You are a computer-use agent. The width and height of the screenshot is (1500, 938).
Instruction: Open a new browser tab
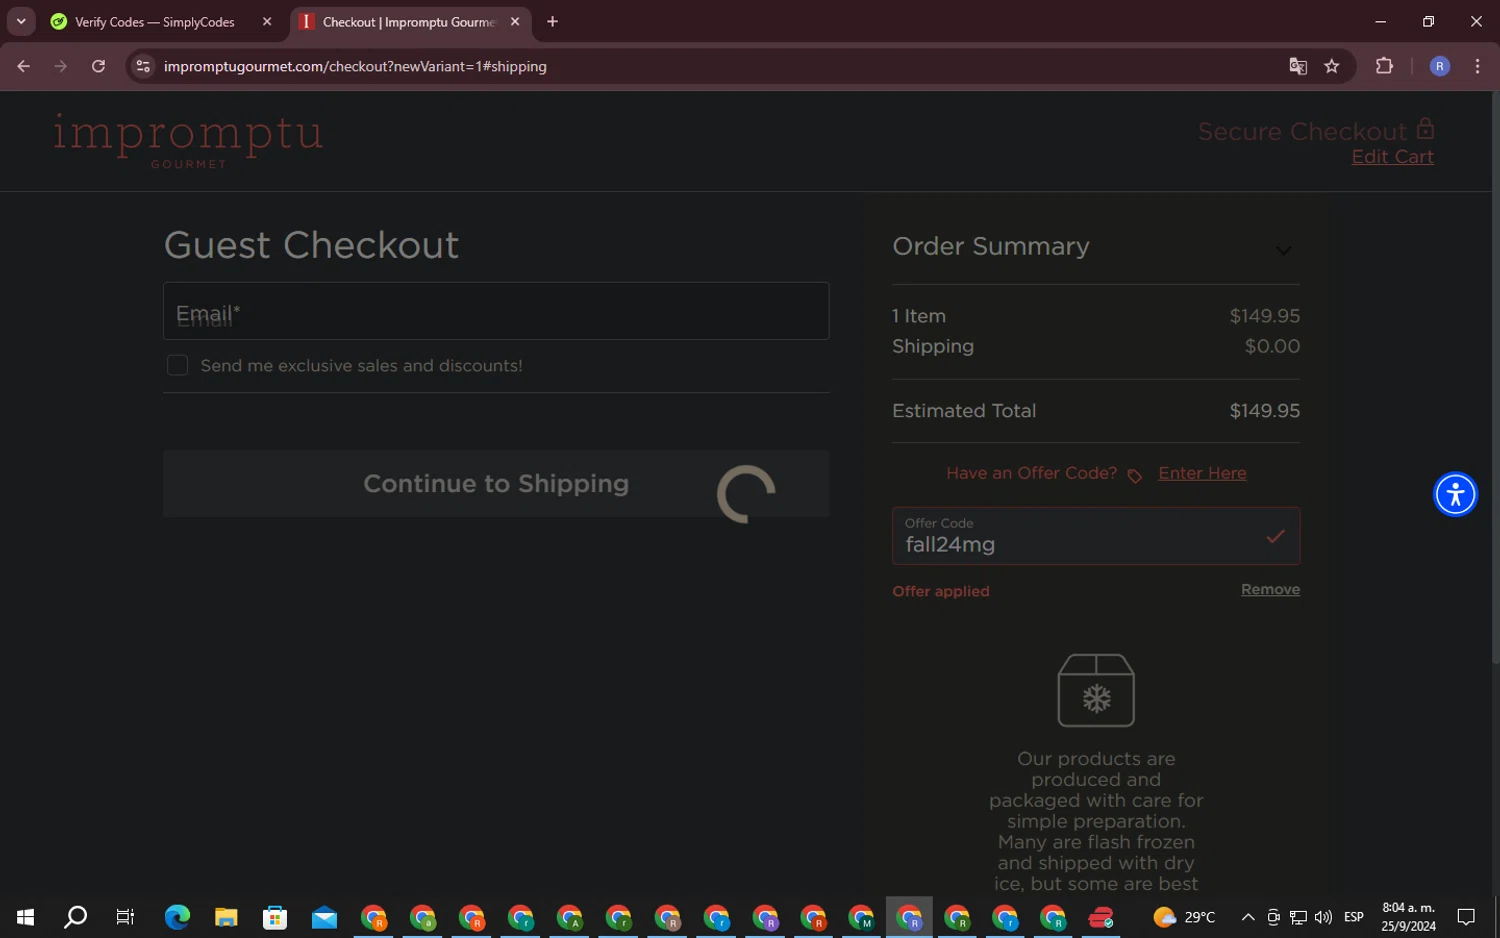tap(552, 22)
